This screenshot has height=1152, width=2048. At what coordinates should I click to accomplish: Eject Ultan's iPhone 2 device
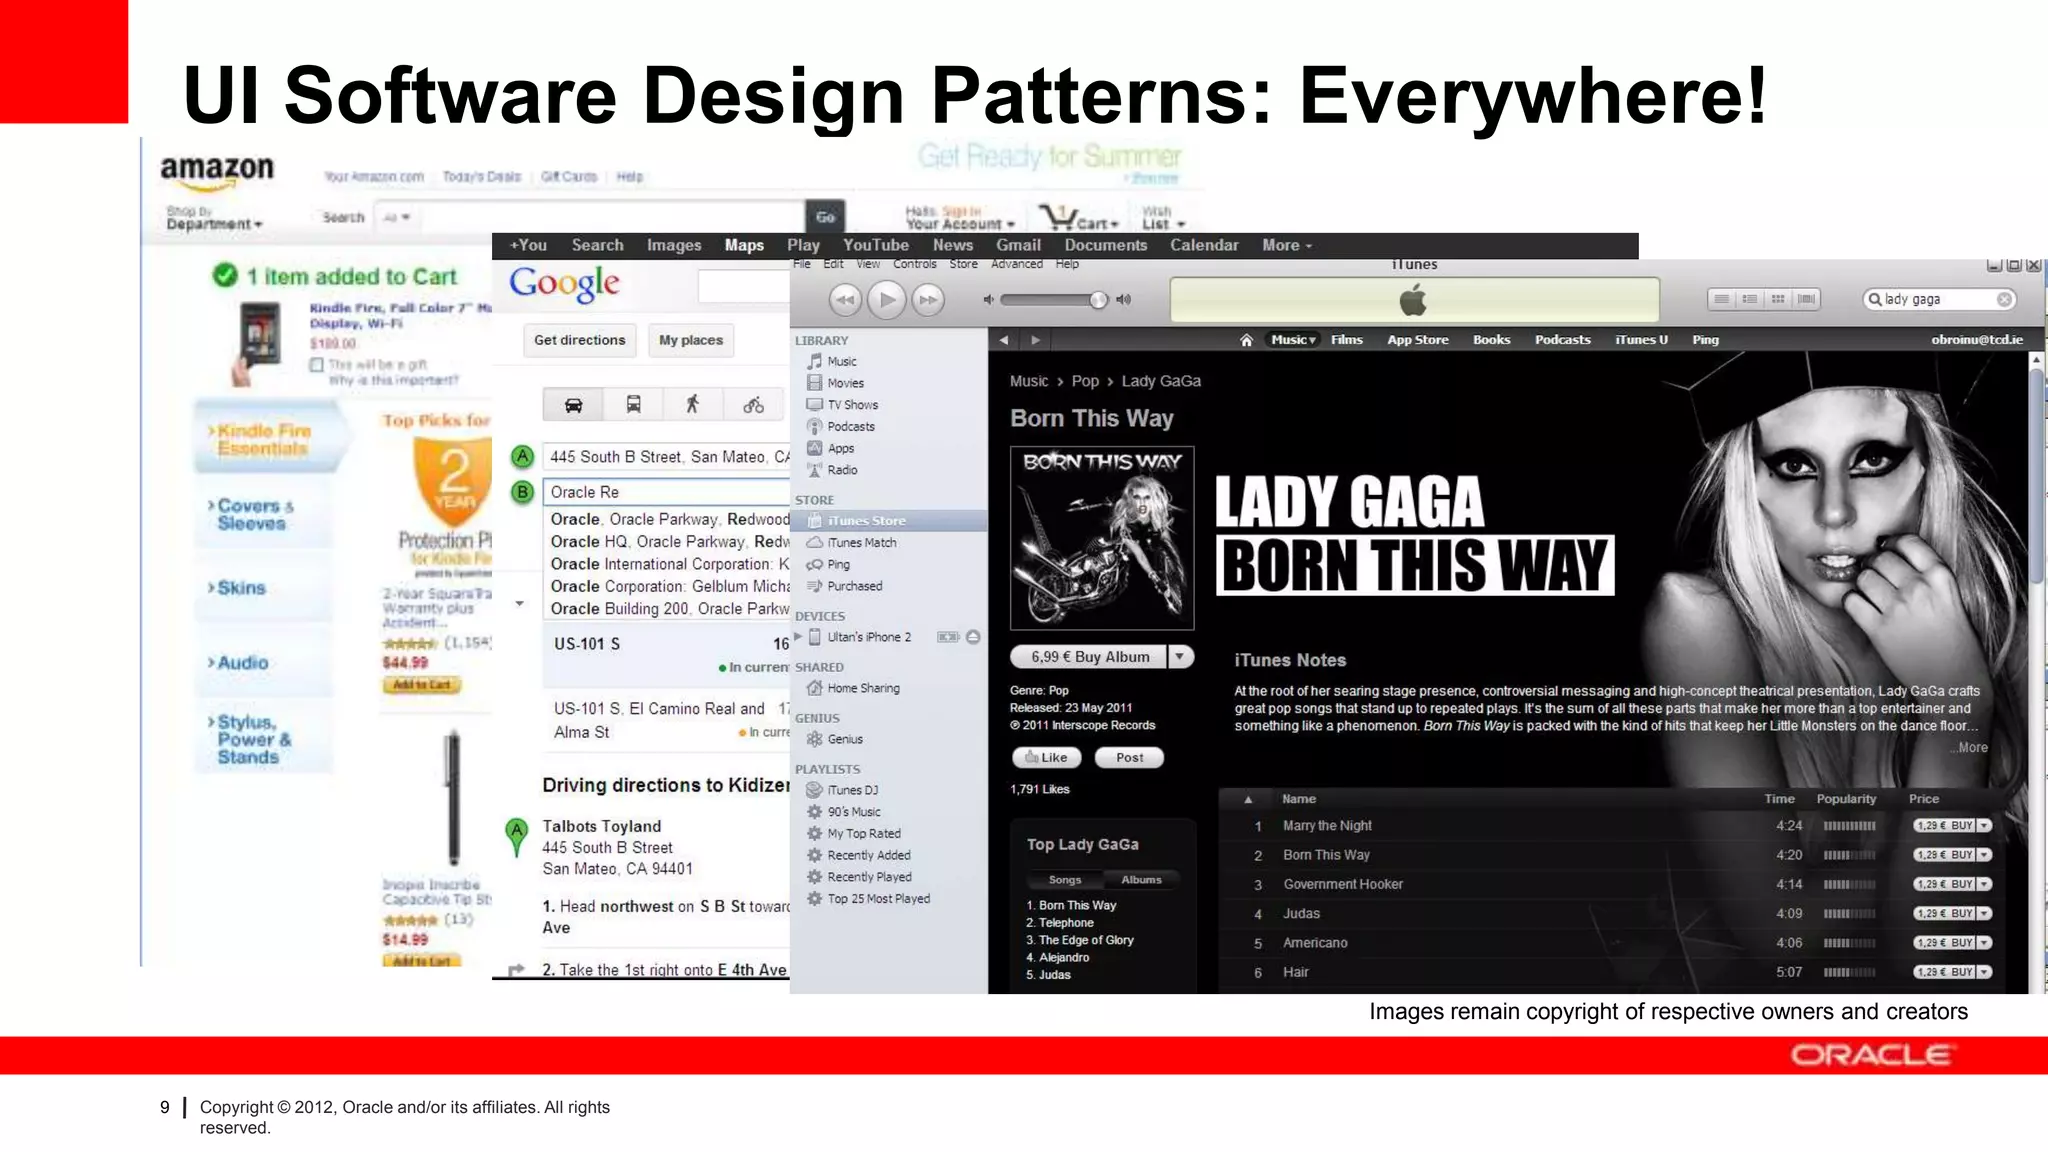click(973, 637)
